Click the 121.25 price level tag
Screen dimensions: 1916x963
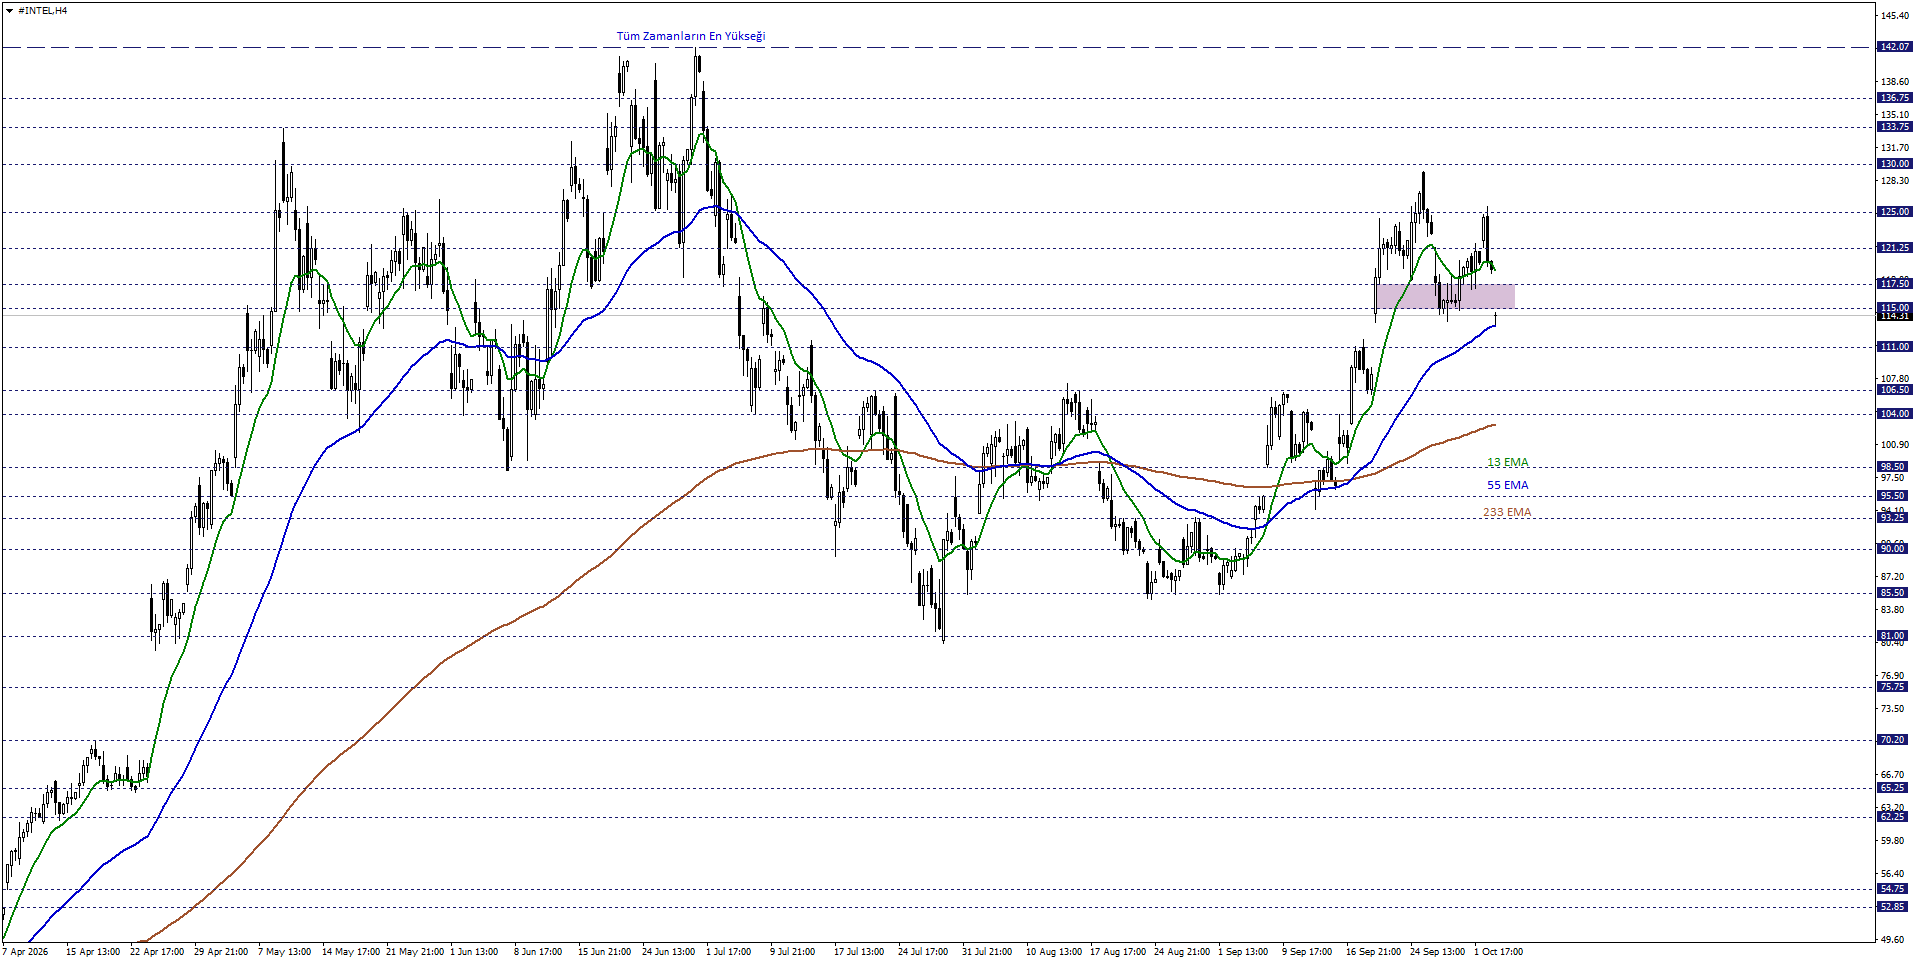pos(1895,248)
